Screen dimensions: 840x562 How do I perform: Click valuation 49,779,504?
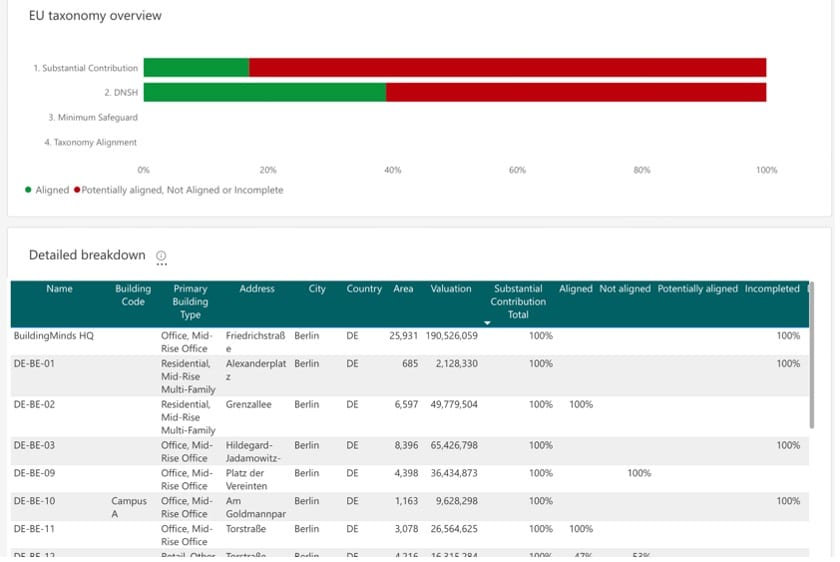coord(454,404)
